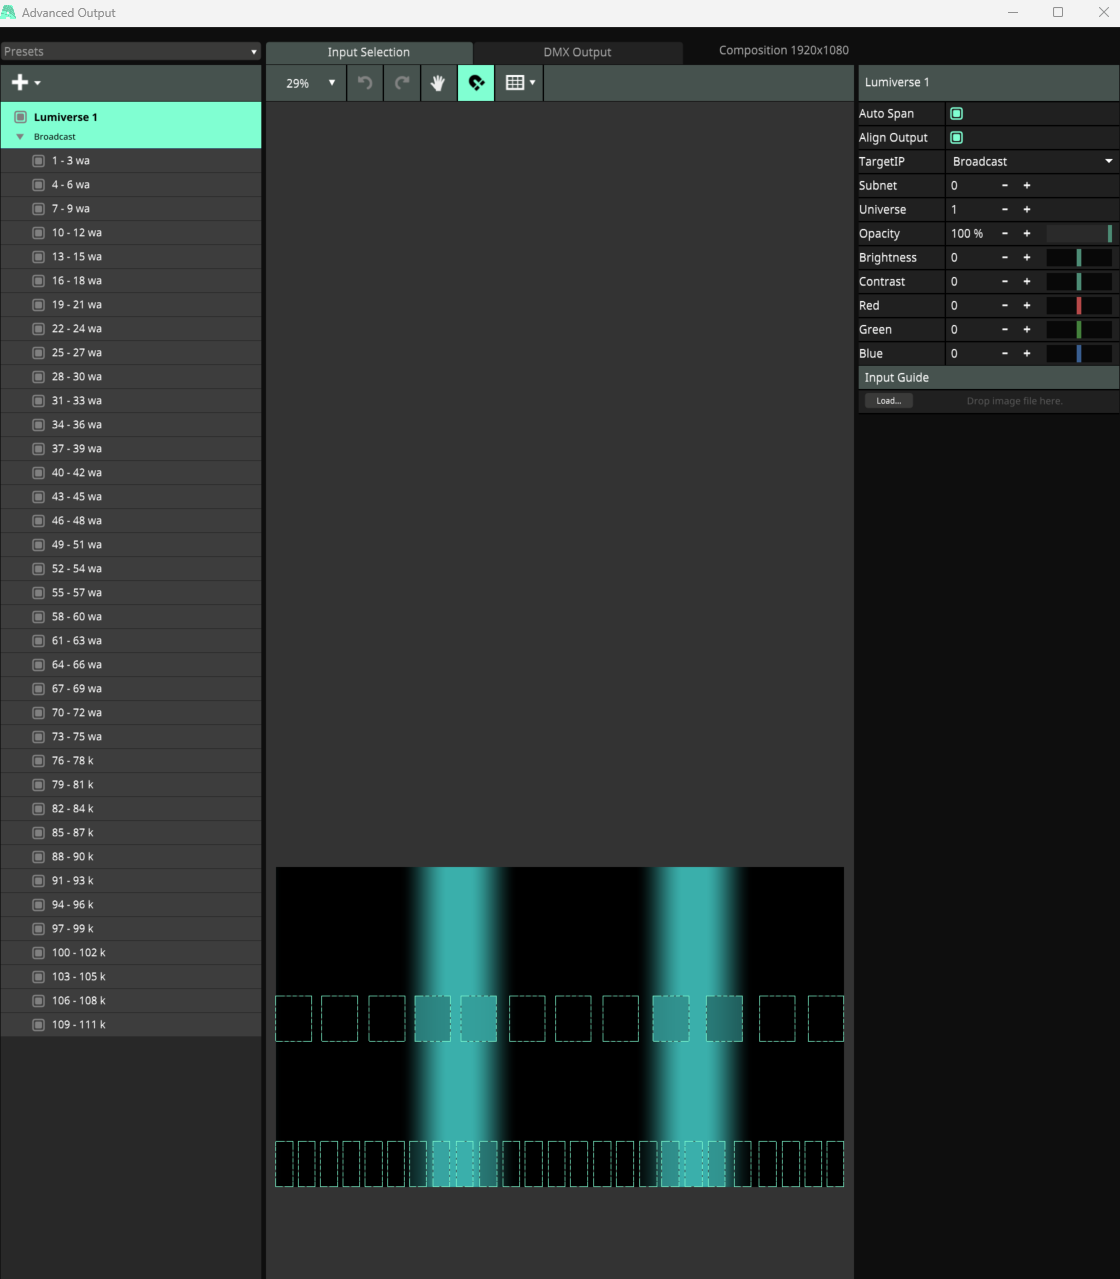1120x1279 pixels.
Task: Open the grid options icon
Action: coord(515,83)
